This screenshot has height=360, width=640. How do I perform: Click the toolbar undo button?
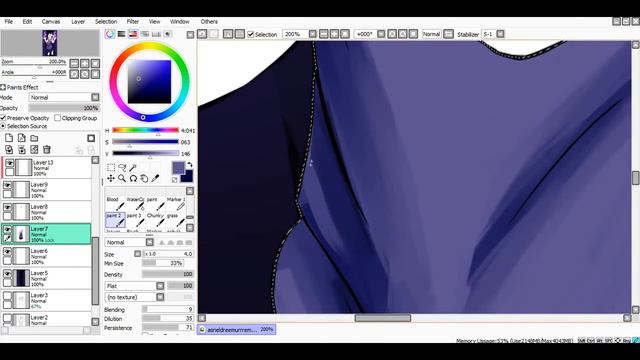(202, 34)
